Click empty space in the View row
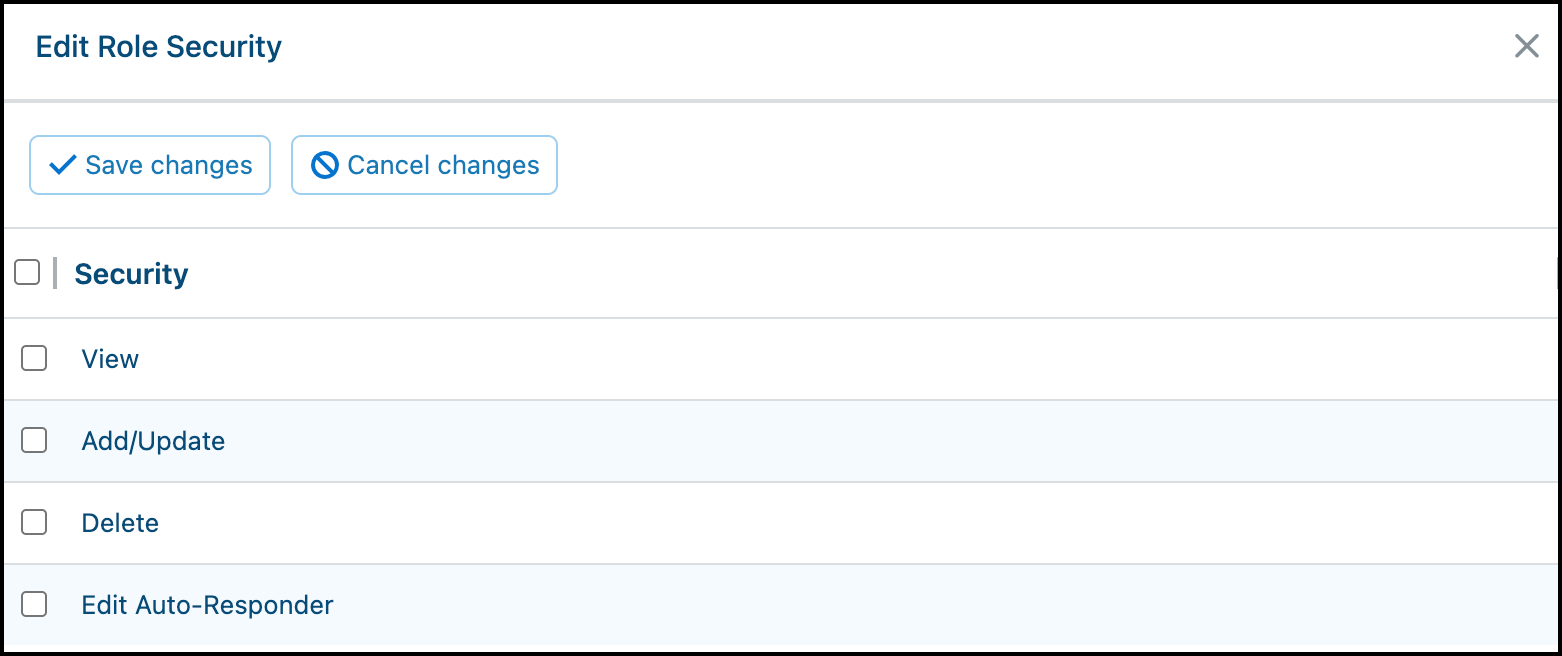1562x656 pixels. coord(850,359)
